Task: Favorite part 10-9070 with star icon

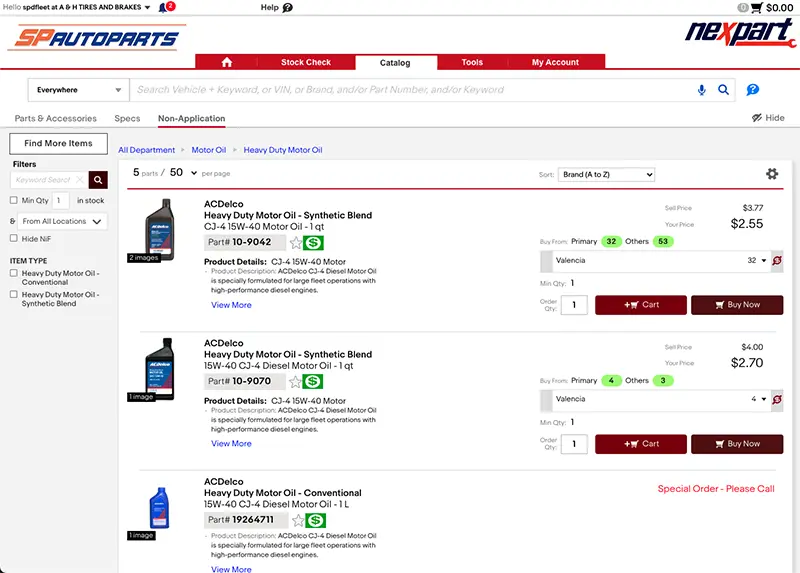Action: pyautogui.click(x=295, y=382)
